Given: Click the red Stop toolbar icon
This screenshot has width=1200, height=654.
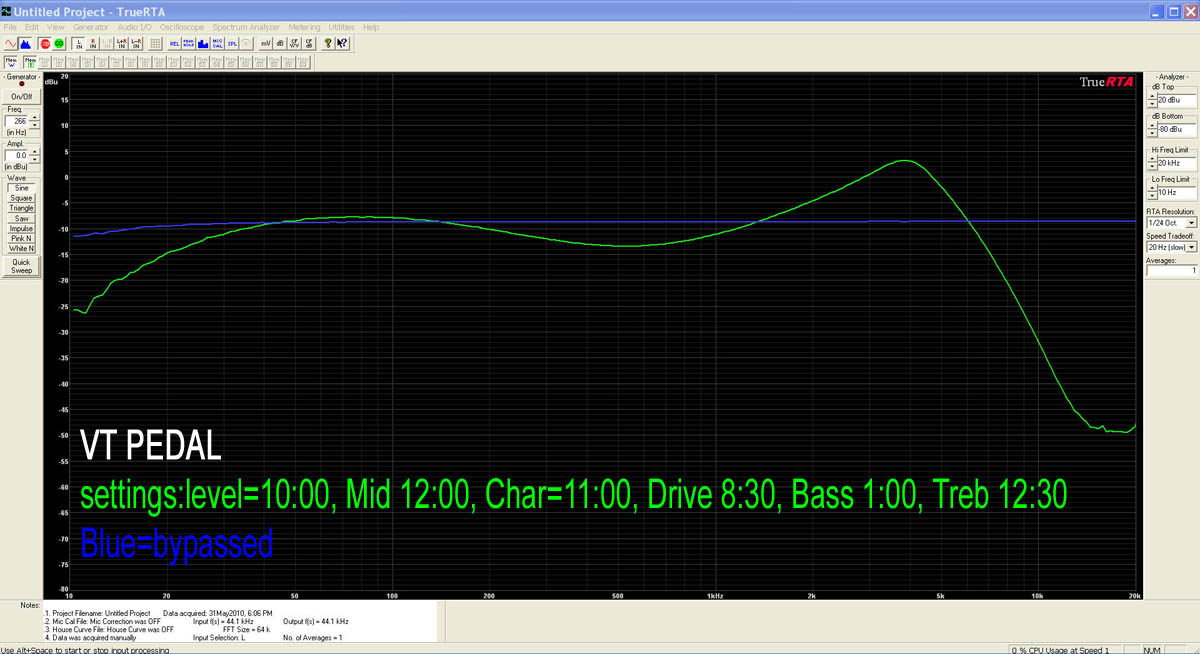Looking at the screenshot, I should [x=45, y=43].
